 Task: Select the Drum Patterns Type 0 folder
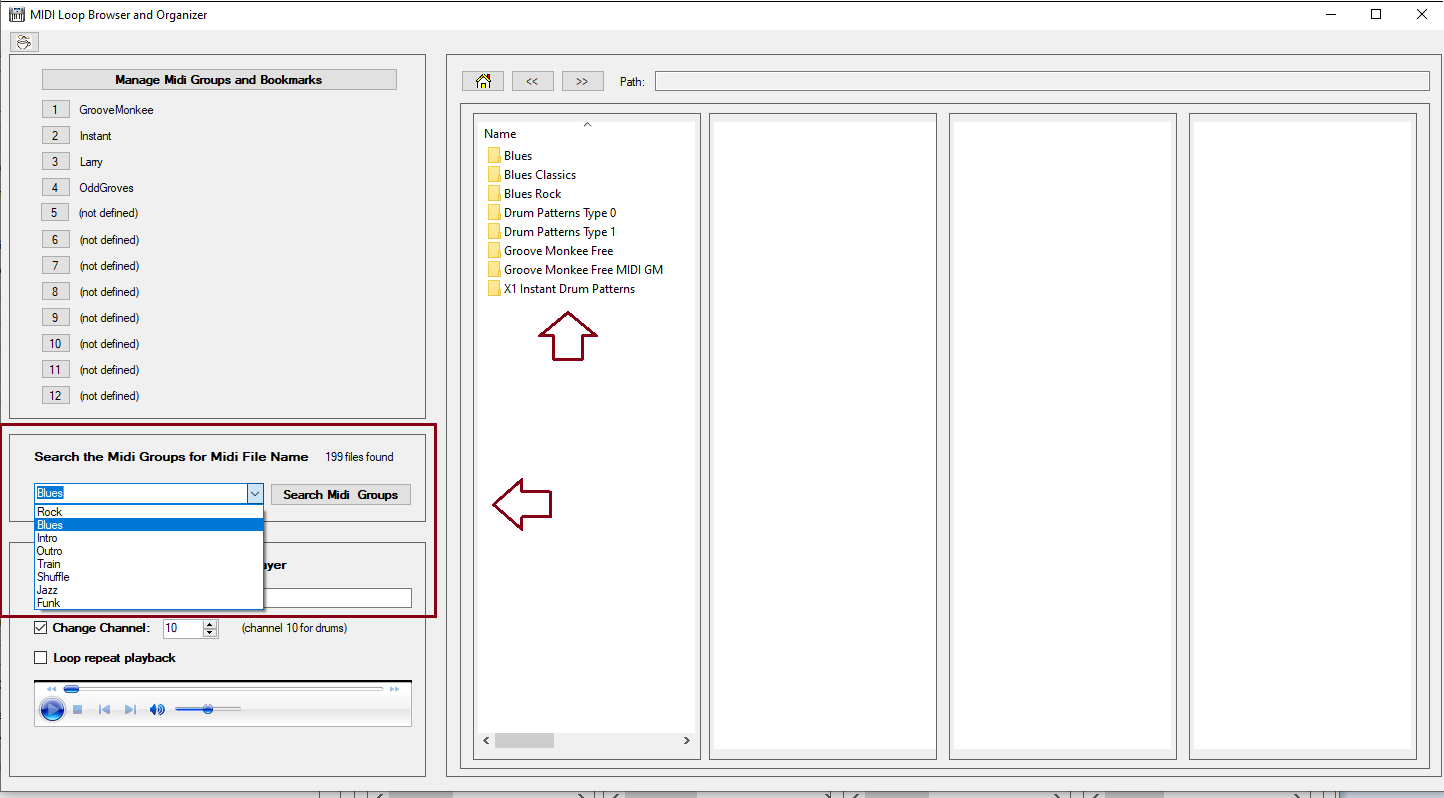coord(552,212)
